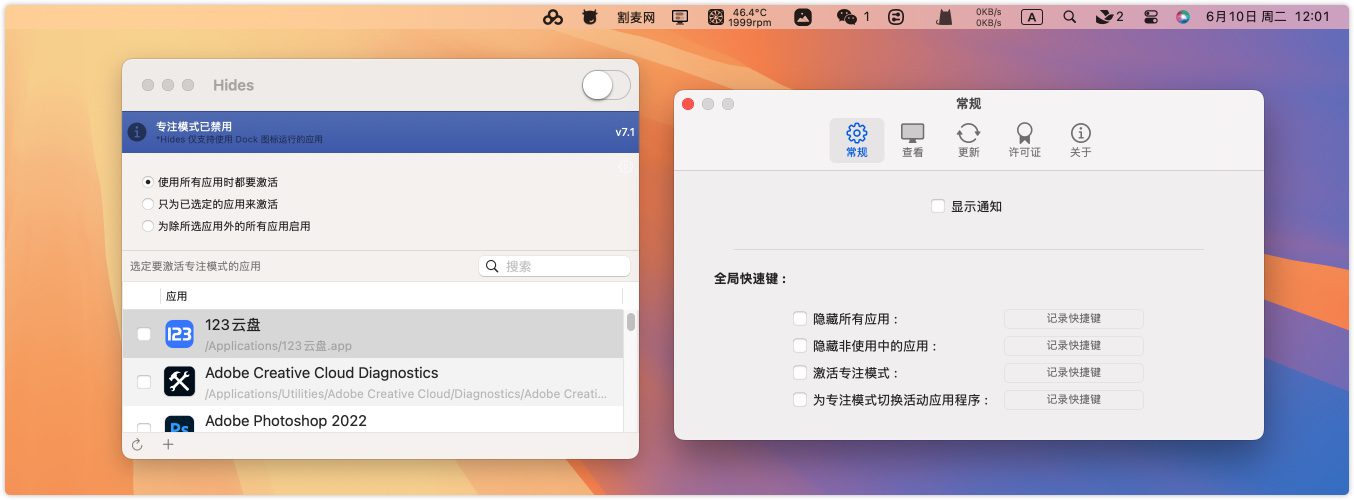Click the Adobe Creative Cloud Diagnostics app icon
Screen dimensions: 1354x500
point(179,381)
